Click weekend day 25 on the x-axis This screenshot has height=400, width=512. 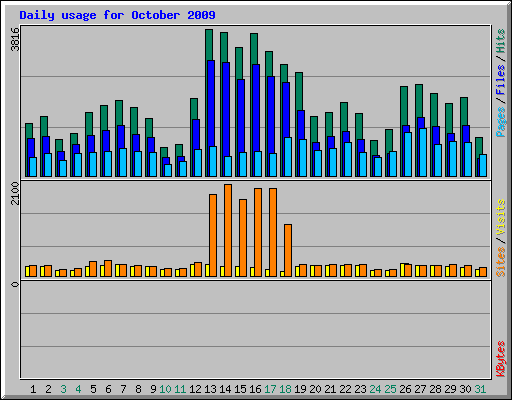click(x=390, y=389)
